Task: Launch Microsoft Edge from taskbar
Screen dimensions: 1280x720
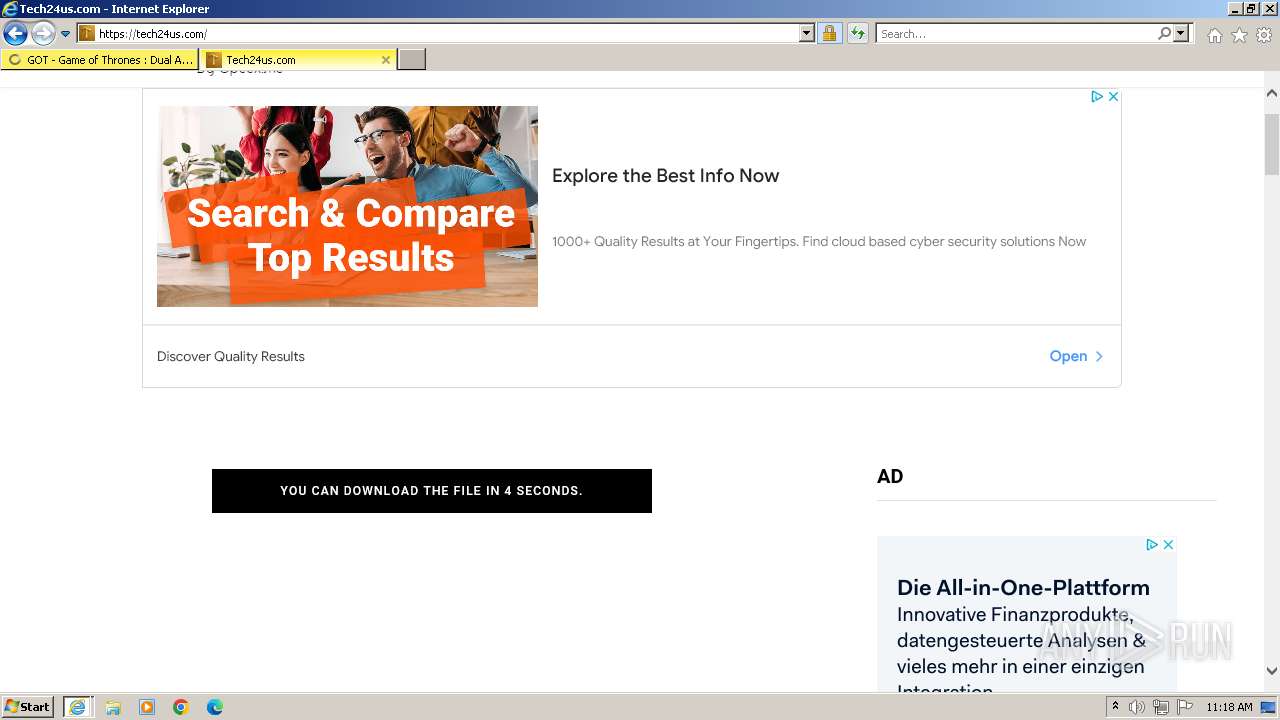Action: [x=215, y=707]
